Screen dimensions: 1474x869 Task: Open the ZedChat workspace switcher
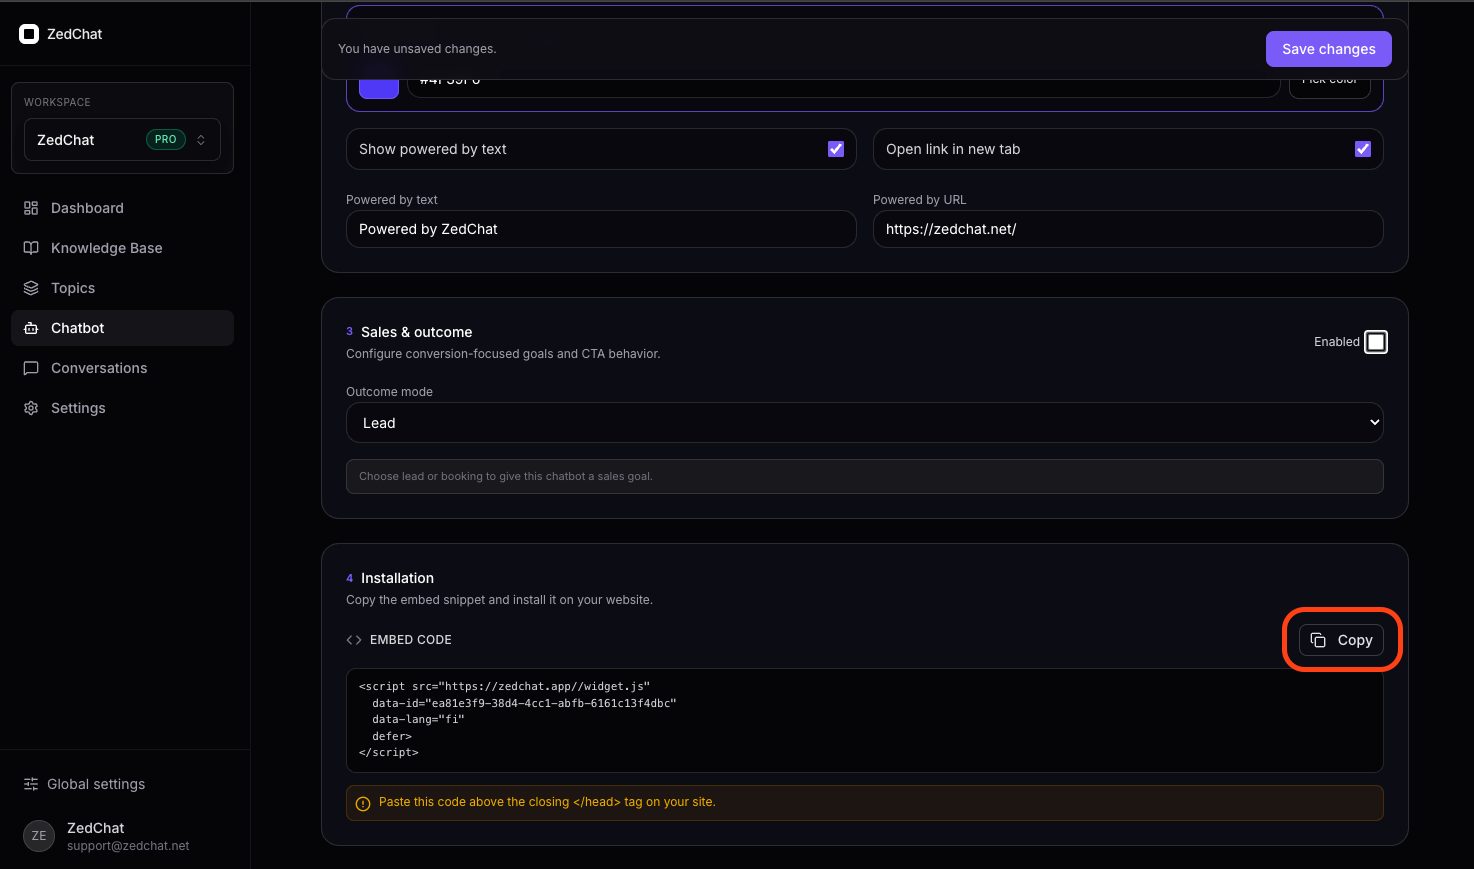pyautogui.click(x=121, y=139)
